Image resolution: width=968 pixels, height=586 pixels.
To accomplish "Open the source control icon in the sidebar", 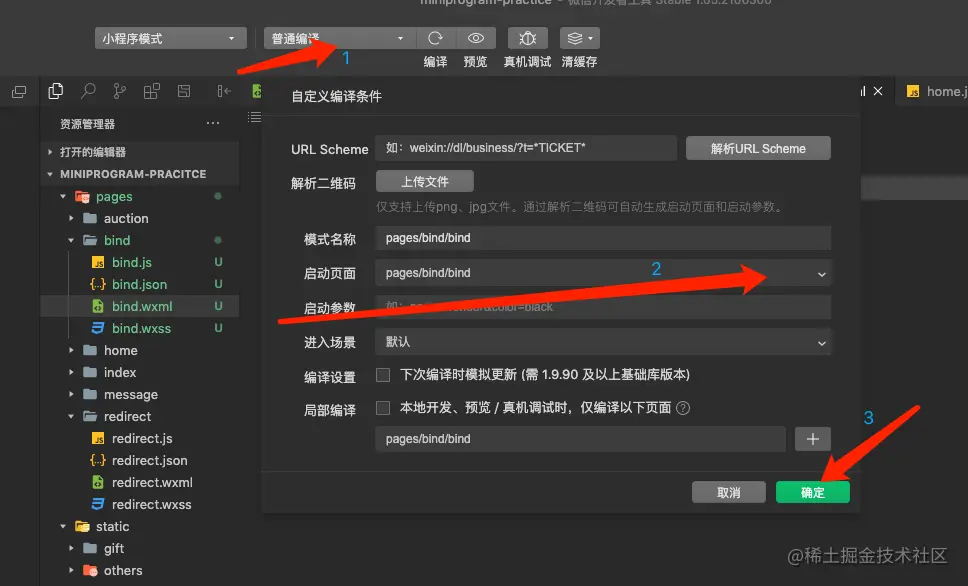I will tap(118, 90).
